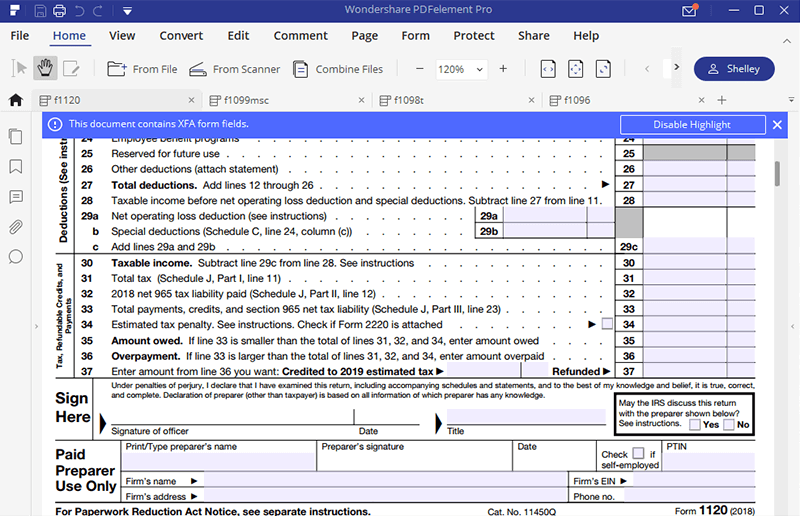
Task: Open the Convert menu
Action: click(181, 35)
